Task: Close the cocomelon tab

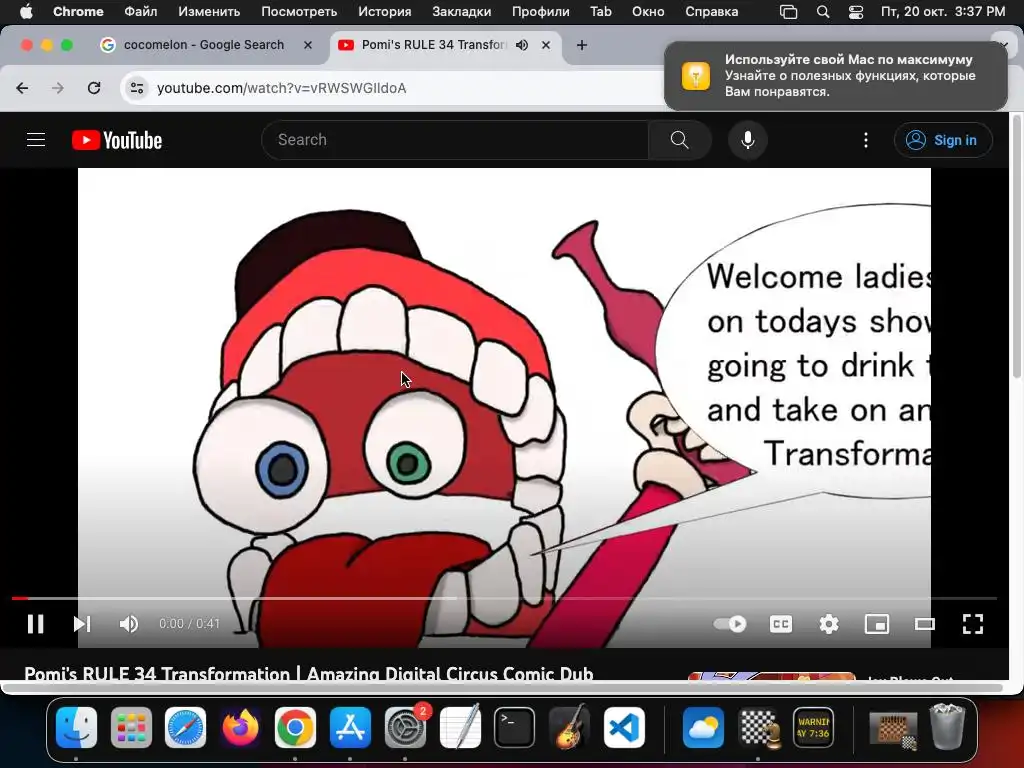Action: [x=308, y=45]
